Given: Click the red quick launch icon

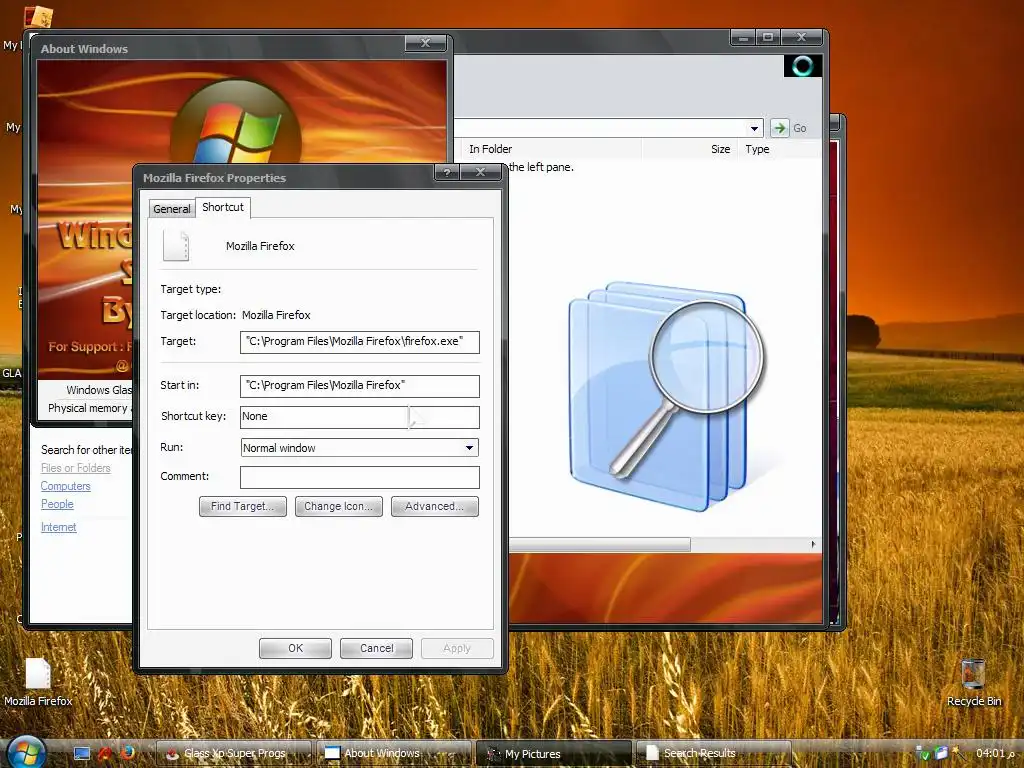Looking at the screenshot, I should coord(104,753).
